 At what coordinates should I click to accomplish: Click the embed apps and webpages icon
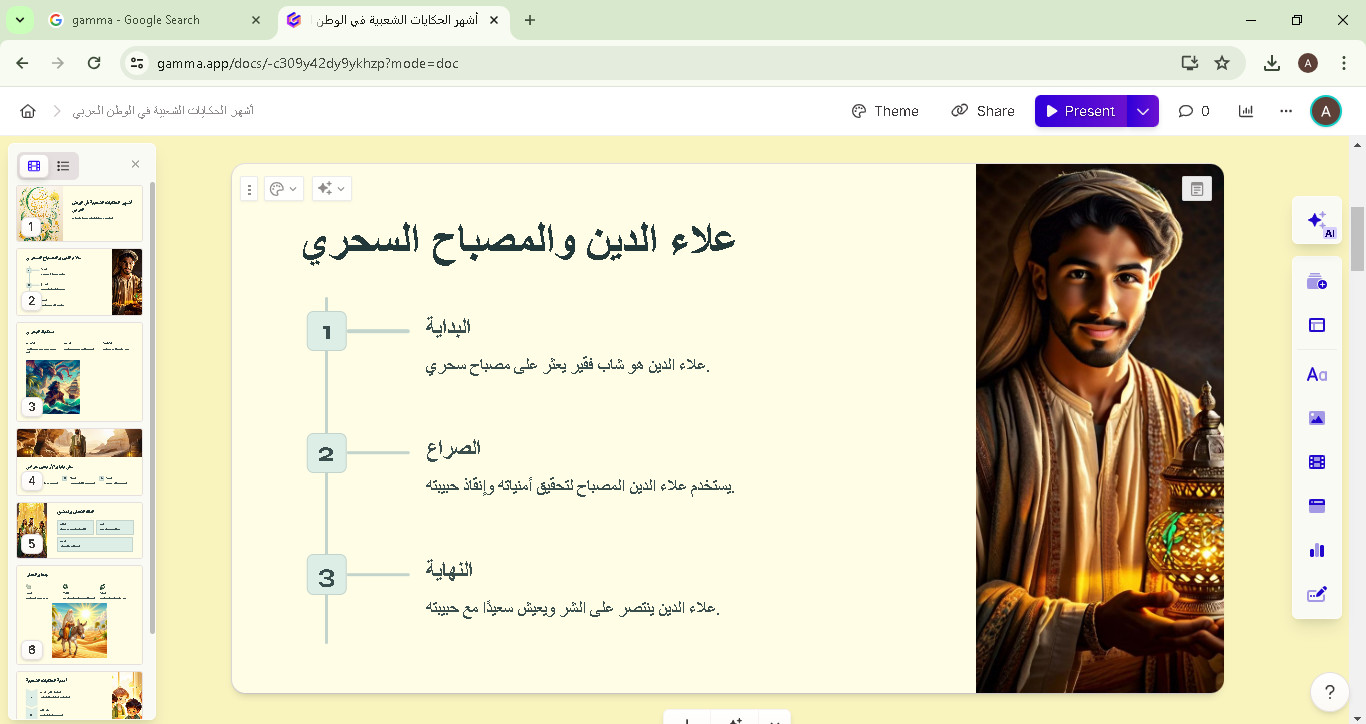pos(1316,506)
